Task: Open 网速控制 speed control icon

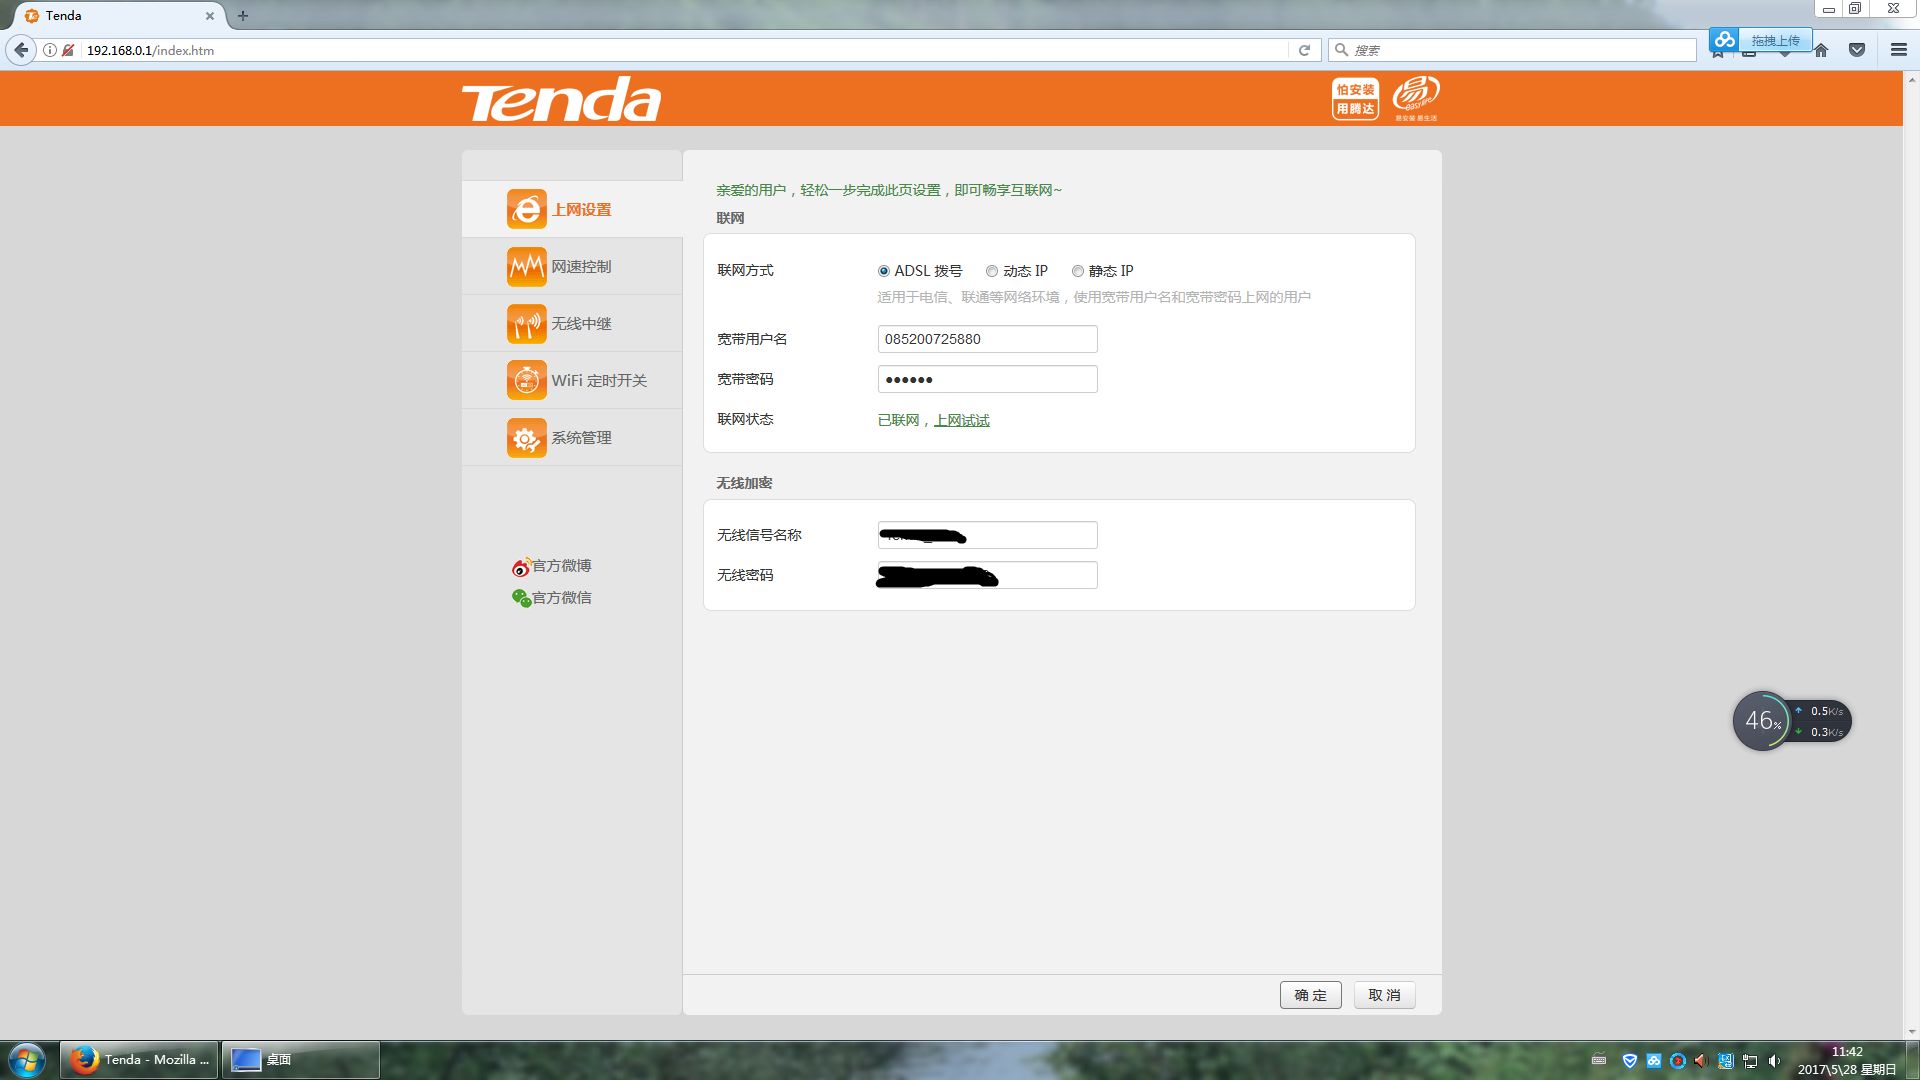Action: [526, 267]
